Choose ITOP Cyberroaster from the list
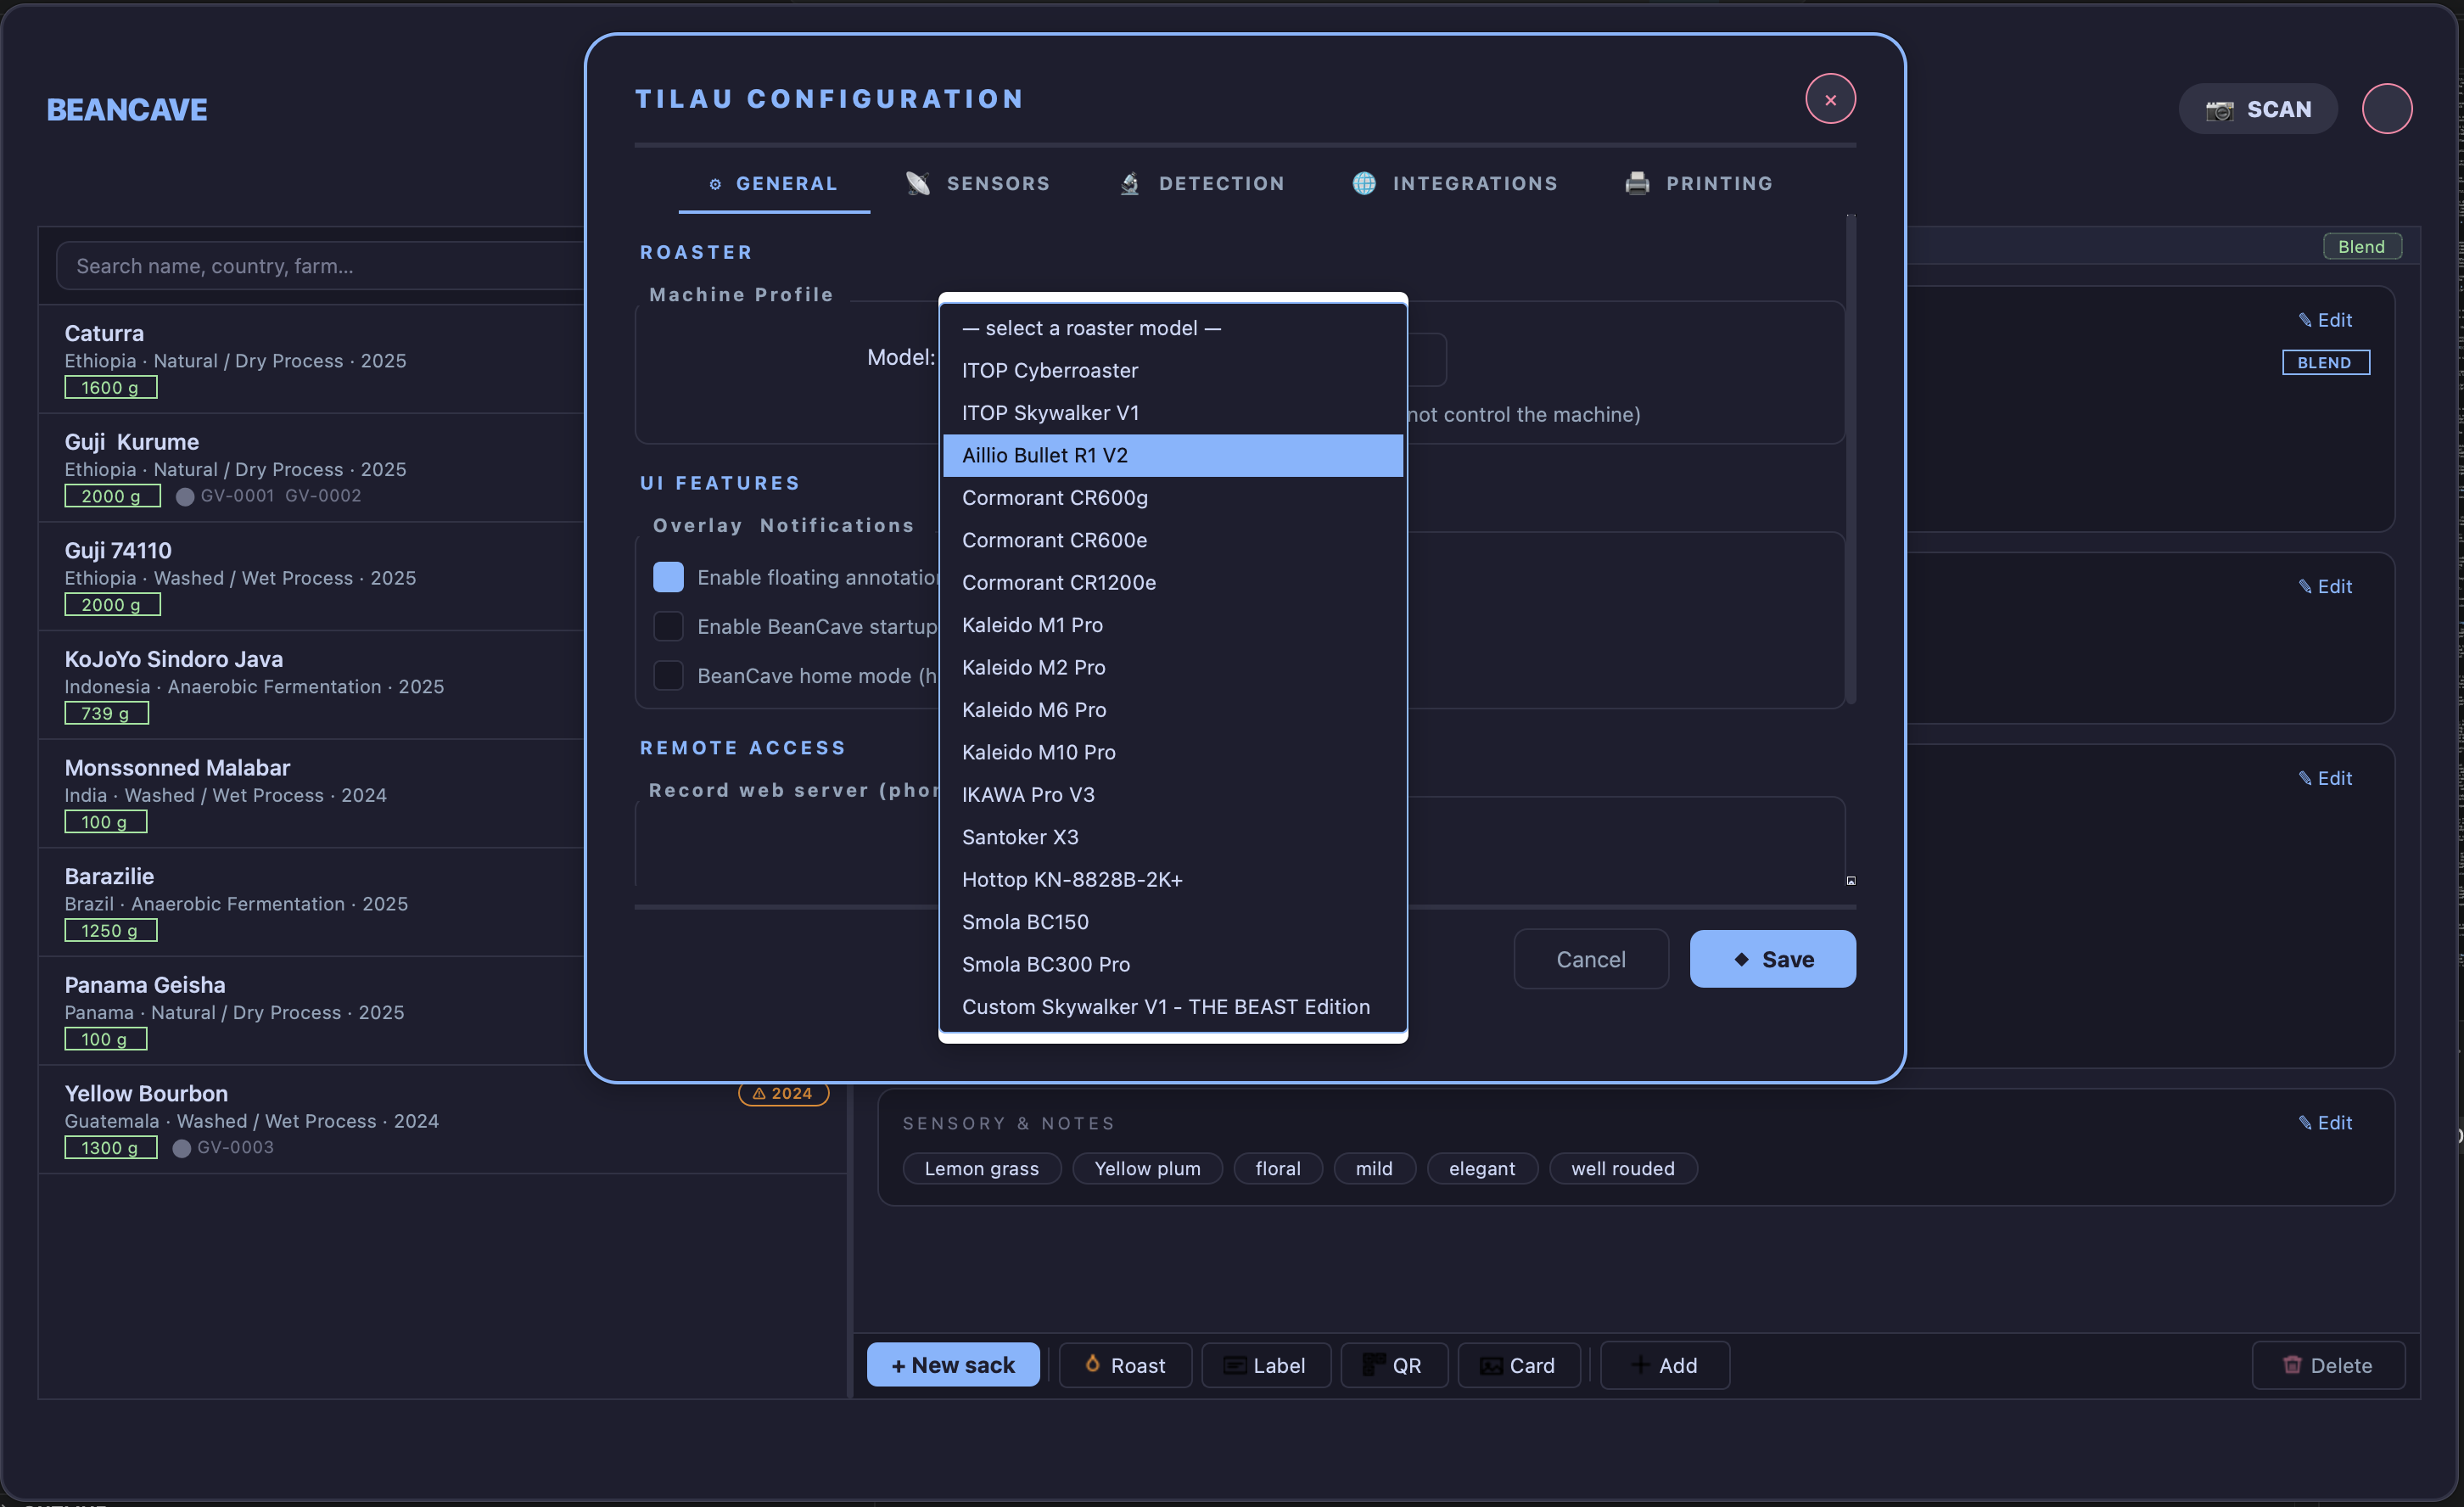Viewport: 2464px width, 1507px height. [x=1173, y=370]
